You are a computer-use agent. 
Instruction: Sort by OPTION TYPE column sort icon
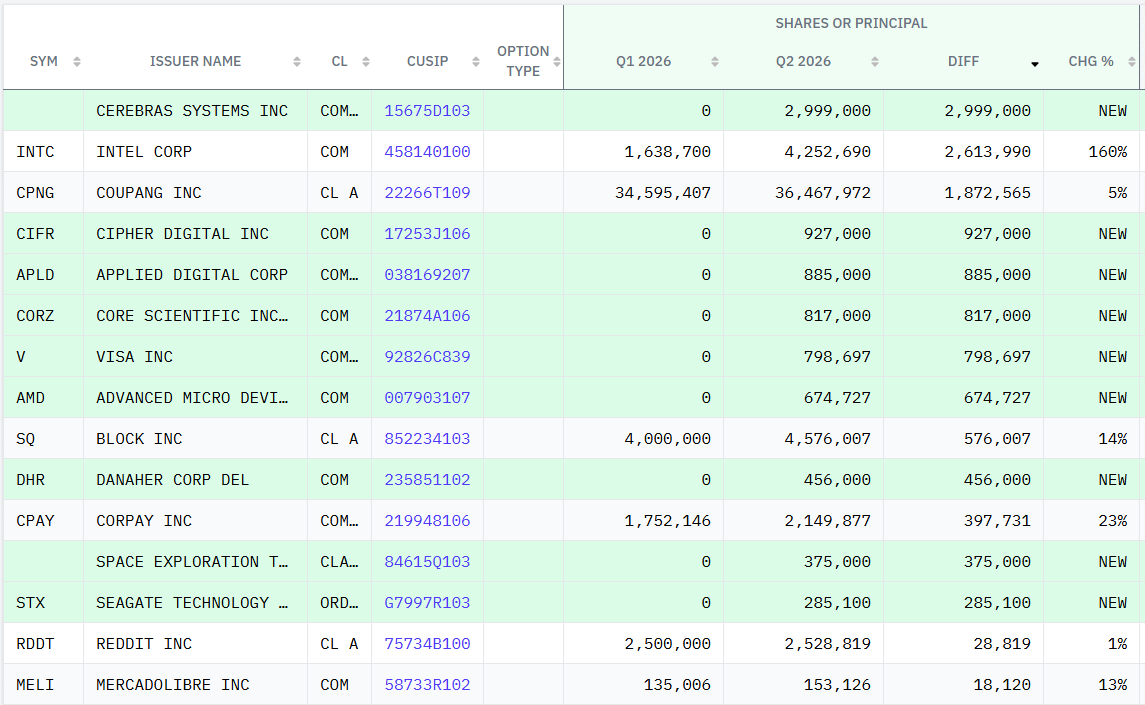(x=556, y=62)
